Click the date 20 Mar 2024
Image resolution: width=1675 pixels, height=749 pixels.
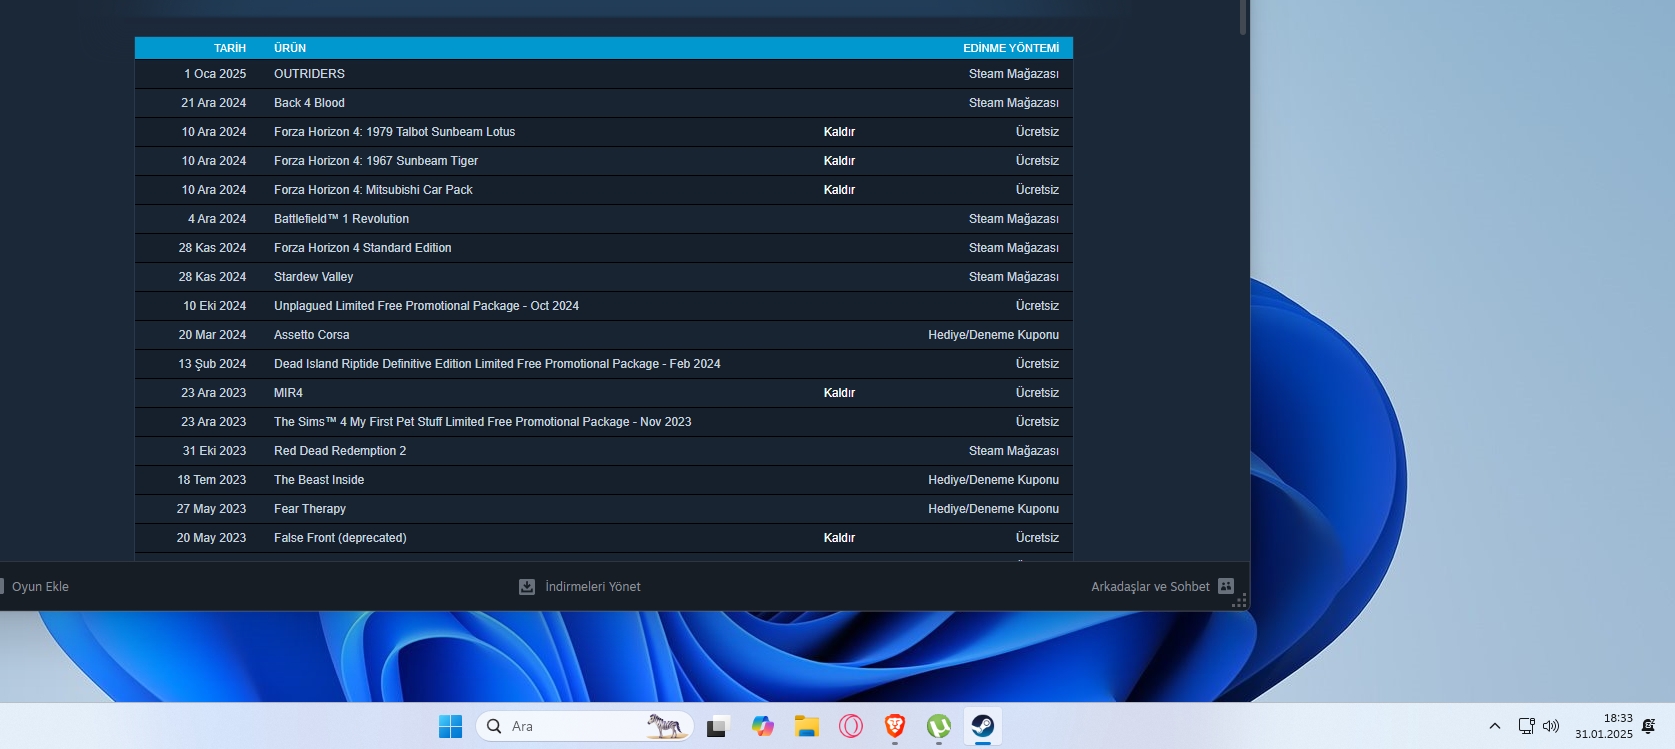(x=212, y=335)
